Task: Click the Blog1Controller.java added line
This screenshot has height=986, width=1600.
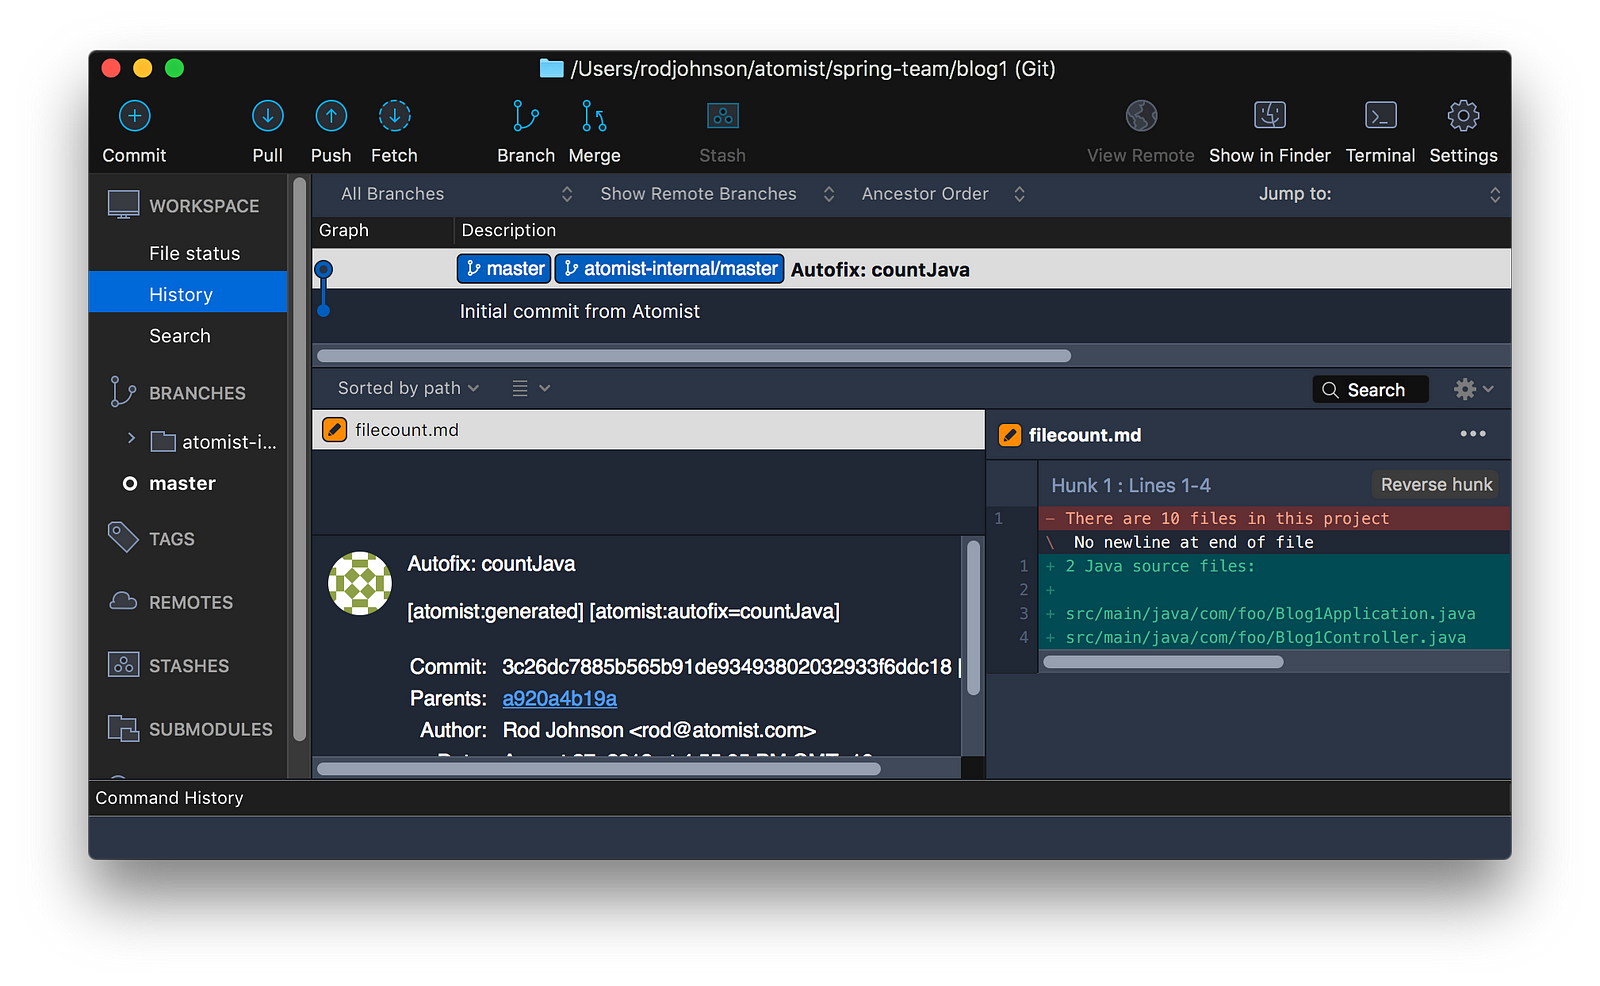Action: 1274,638
